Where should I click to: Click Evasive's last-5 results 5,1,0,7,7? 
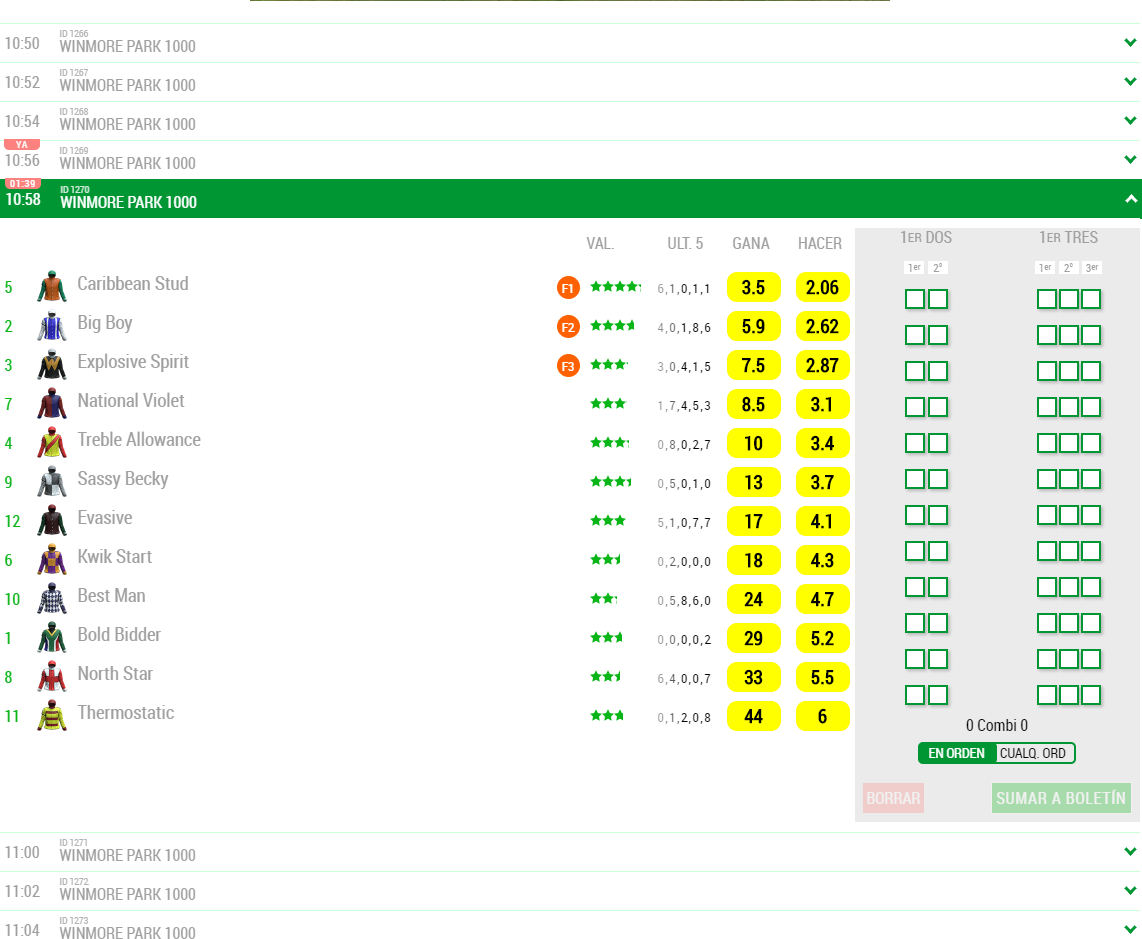coord(684,523)
